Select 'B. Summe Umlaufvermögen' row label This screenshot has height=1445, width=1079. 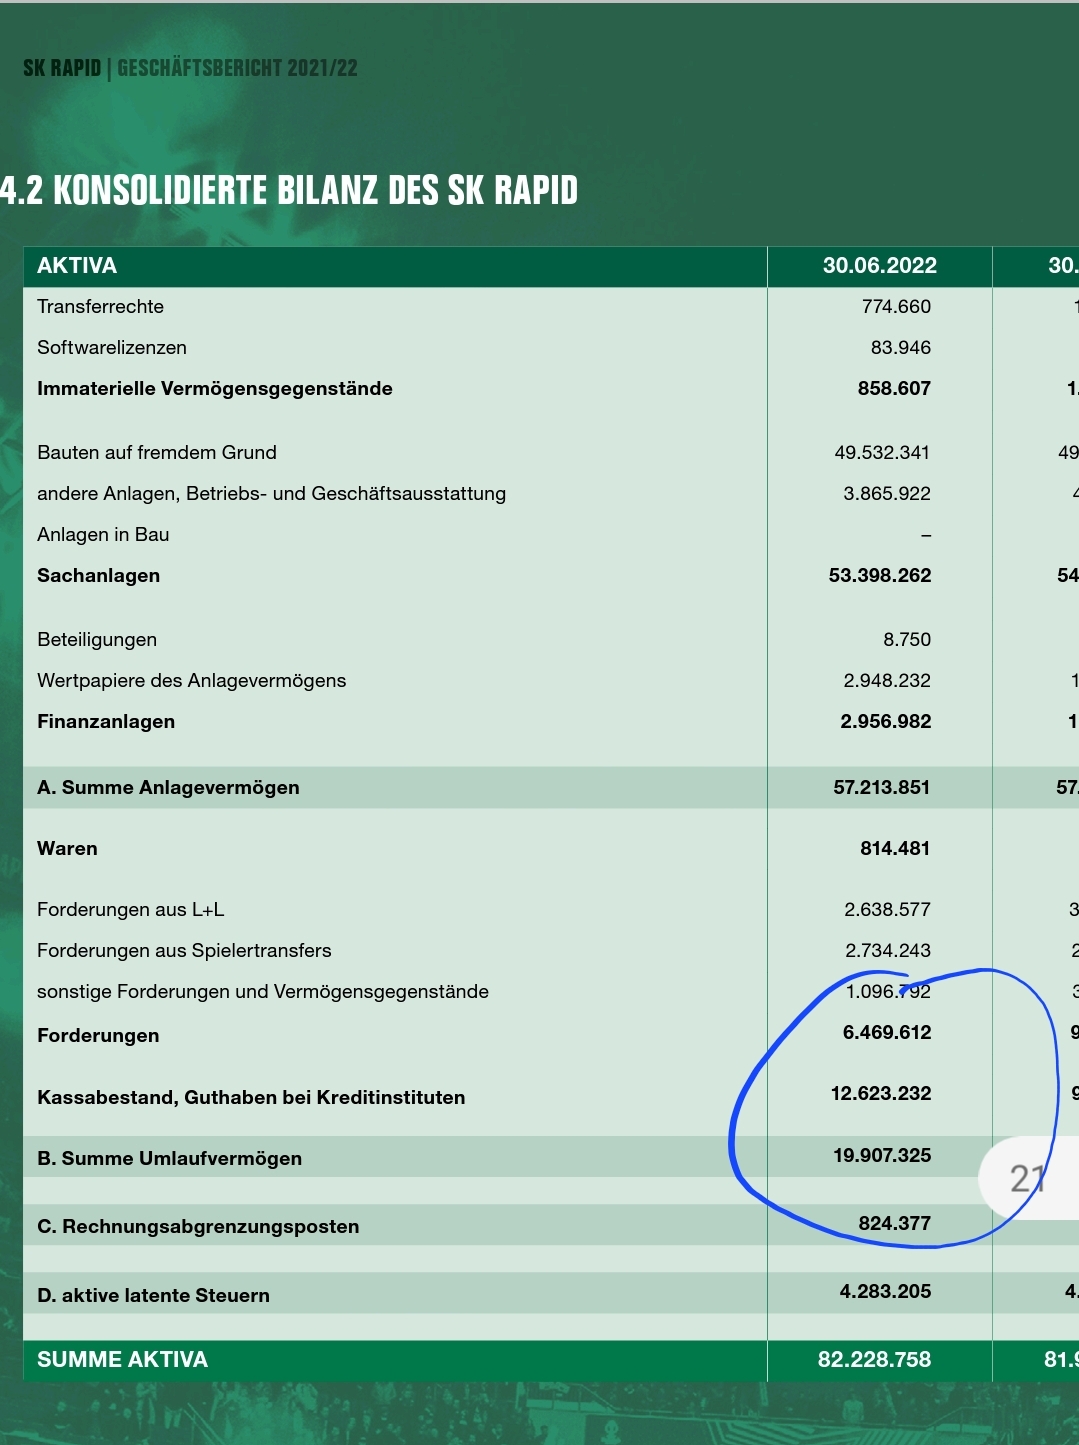[169, 1159]
